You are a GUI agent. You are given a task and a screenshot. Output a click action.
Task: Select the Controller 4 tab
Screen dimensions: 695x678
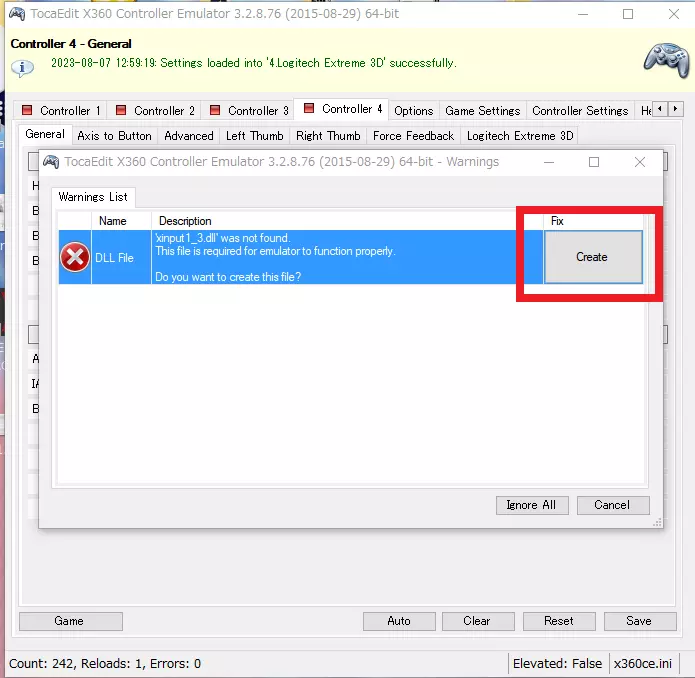[342, 109]
